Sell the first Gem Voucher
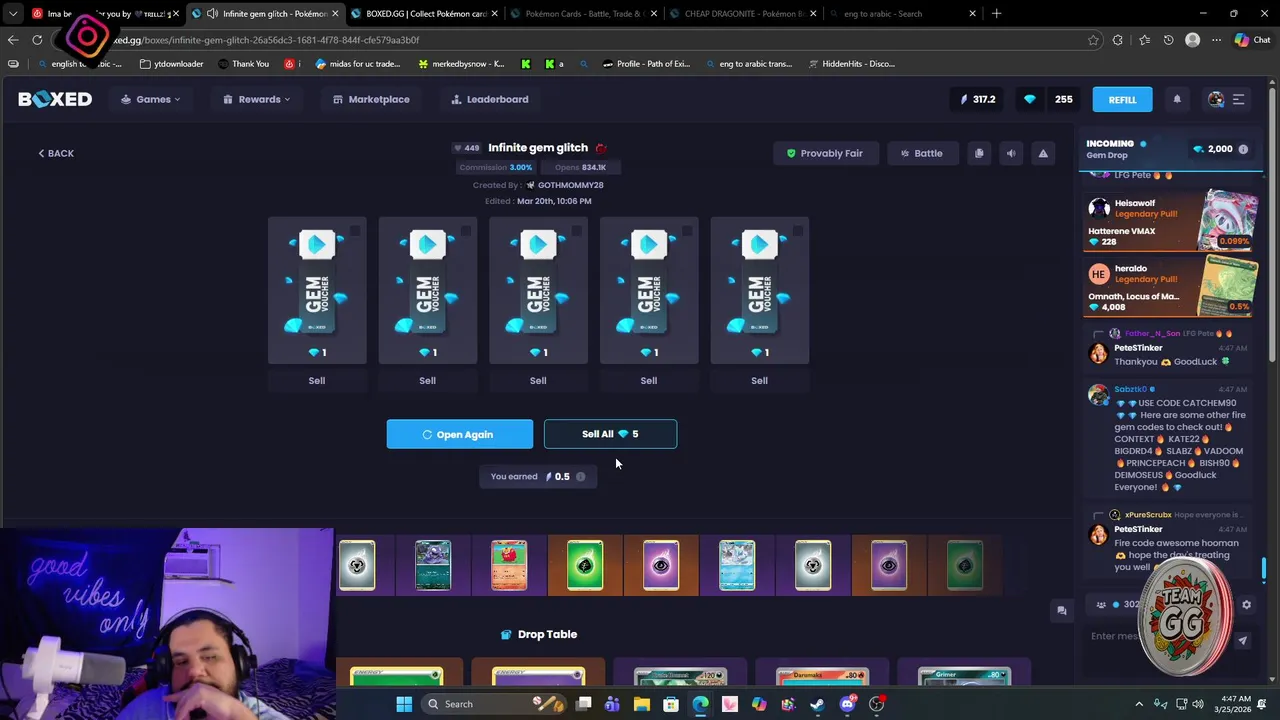 pyautogui.click(x=317, y=380)
